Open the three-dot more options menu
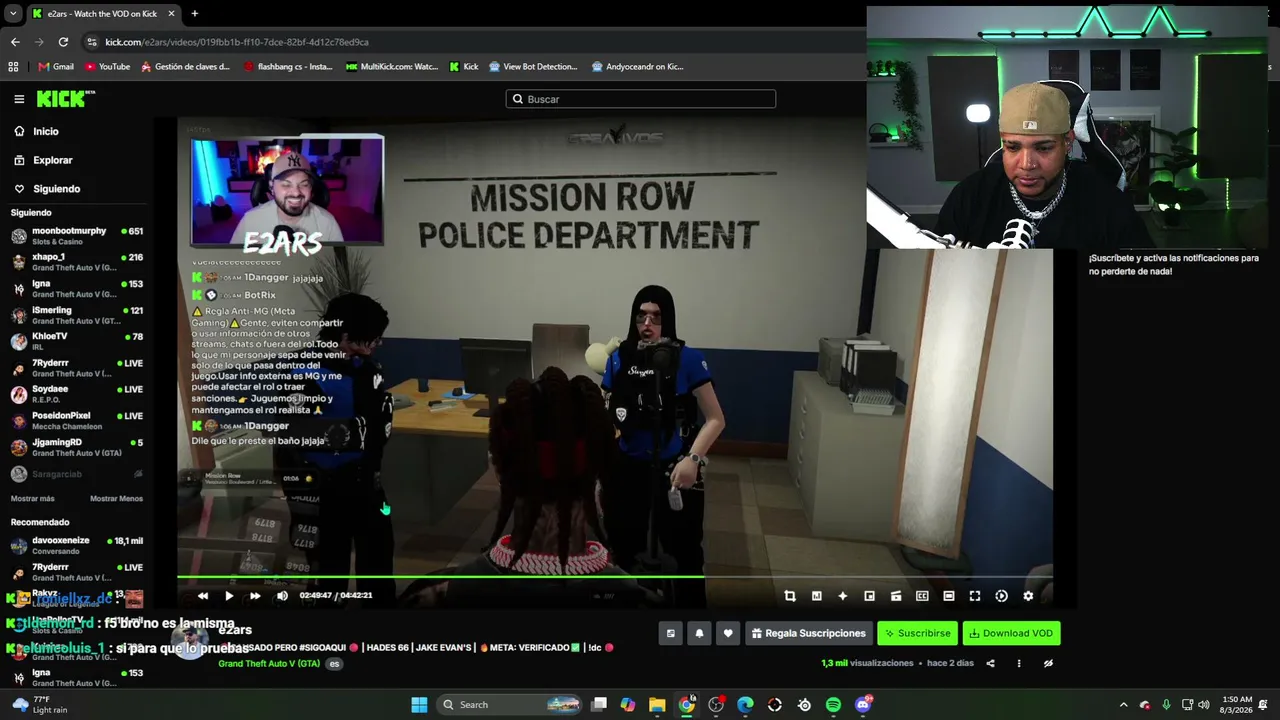 (x=1019, y=663)
